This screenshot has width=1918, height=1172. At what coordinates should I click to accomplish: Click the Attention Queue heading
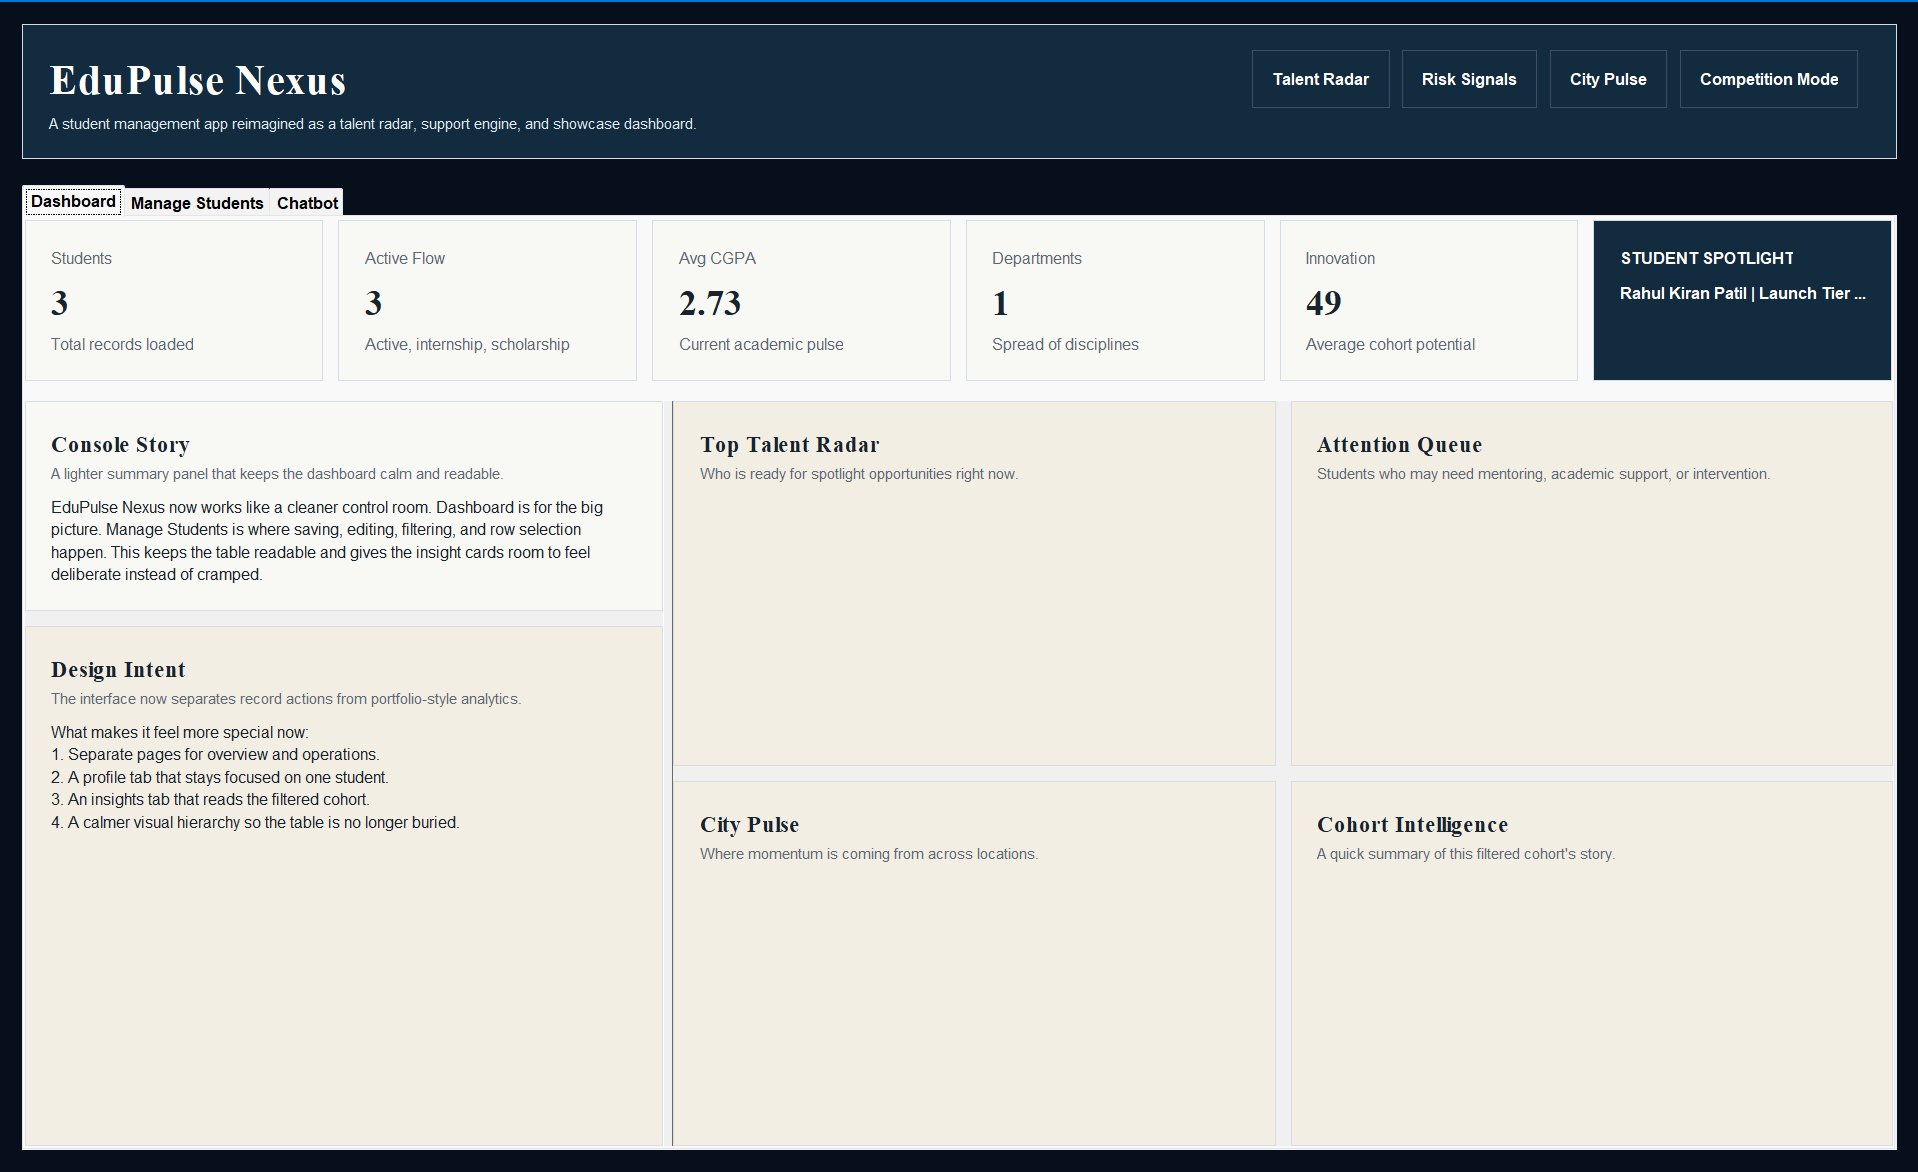1399,445
